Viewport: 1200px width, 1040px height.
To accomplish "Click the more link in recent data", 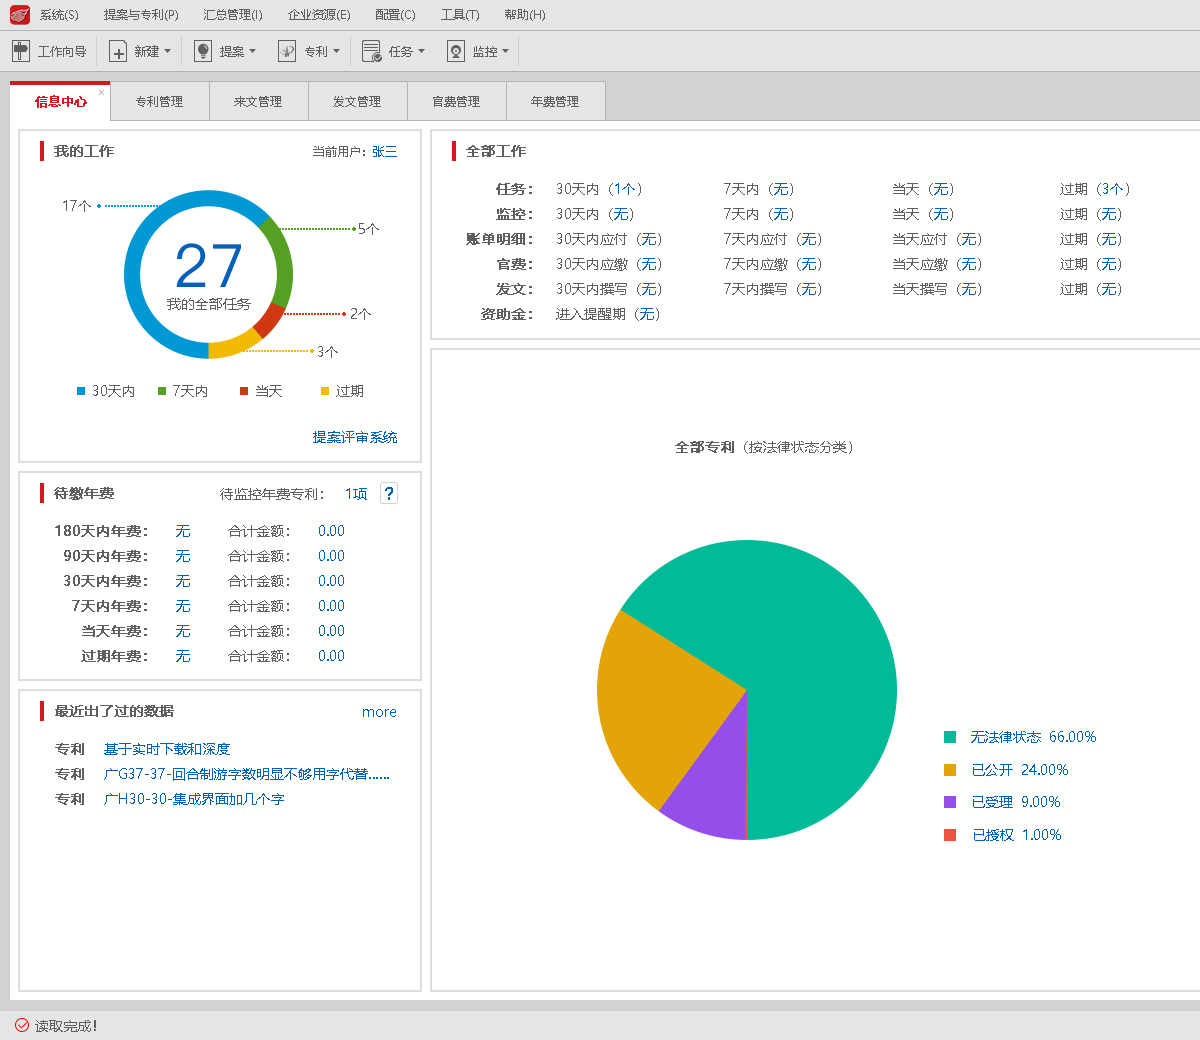I will pos(379,712).
